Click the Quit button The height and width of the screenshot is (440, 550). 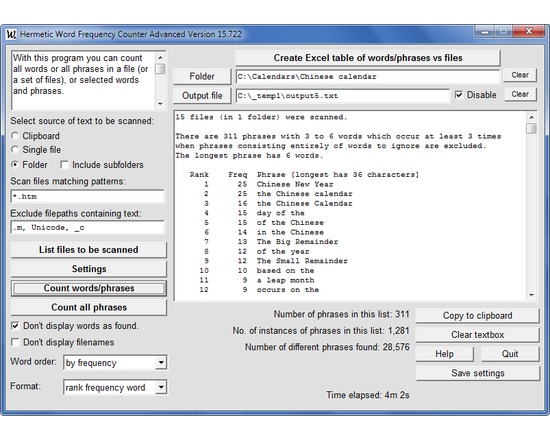point(510,354)
